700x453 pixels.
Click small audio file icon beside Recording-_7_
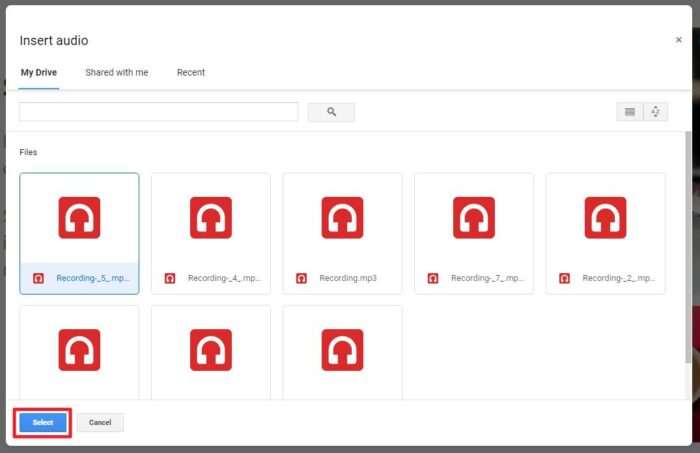pyautogui.click(x=433, y=278)
